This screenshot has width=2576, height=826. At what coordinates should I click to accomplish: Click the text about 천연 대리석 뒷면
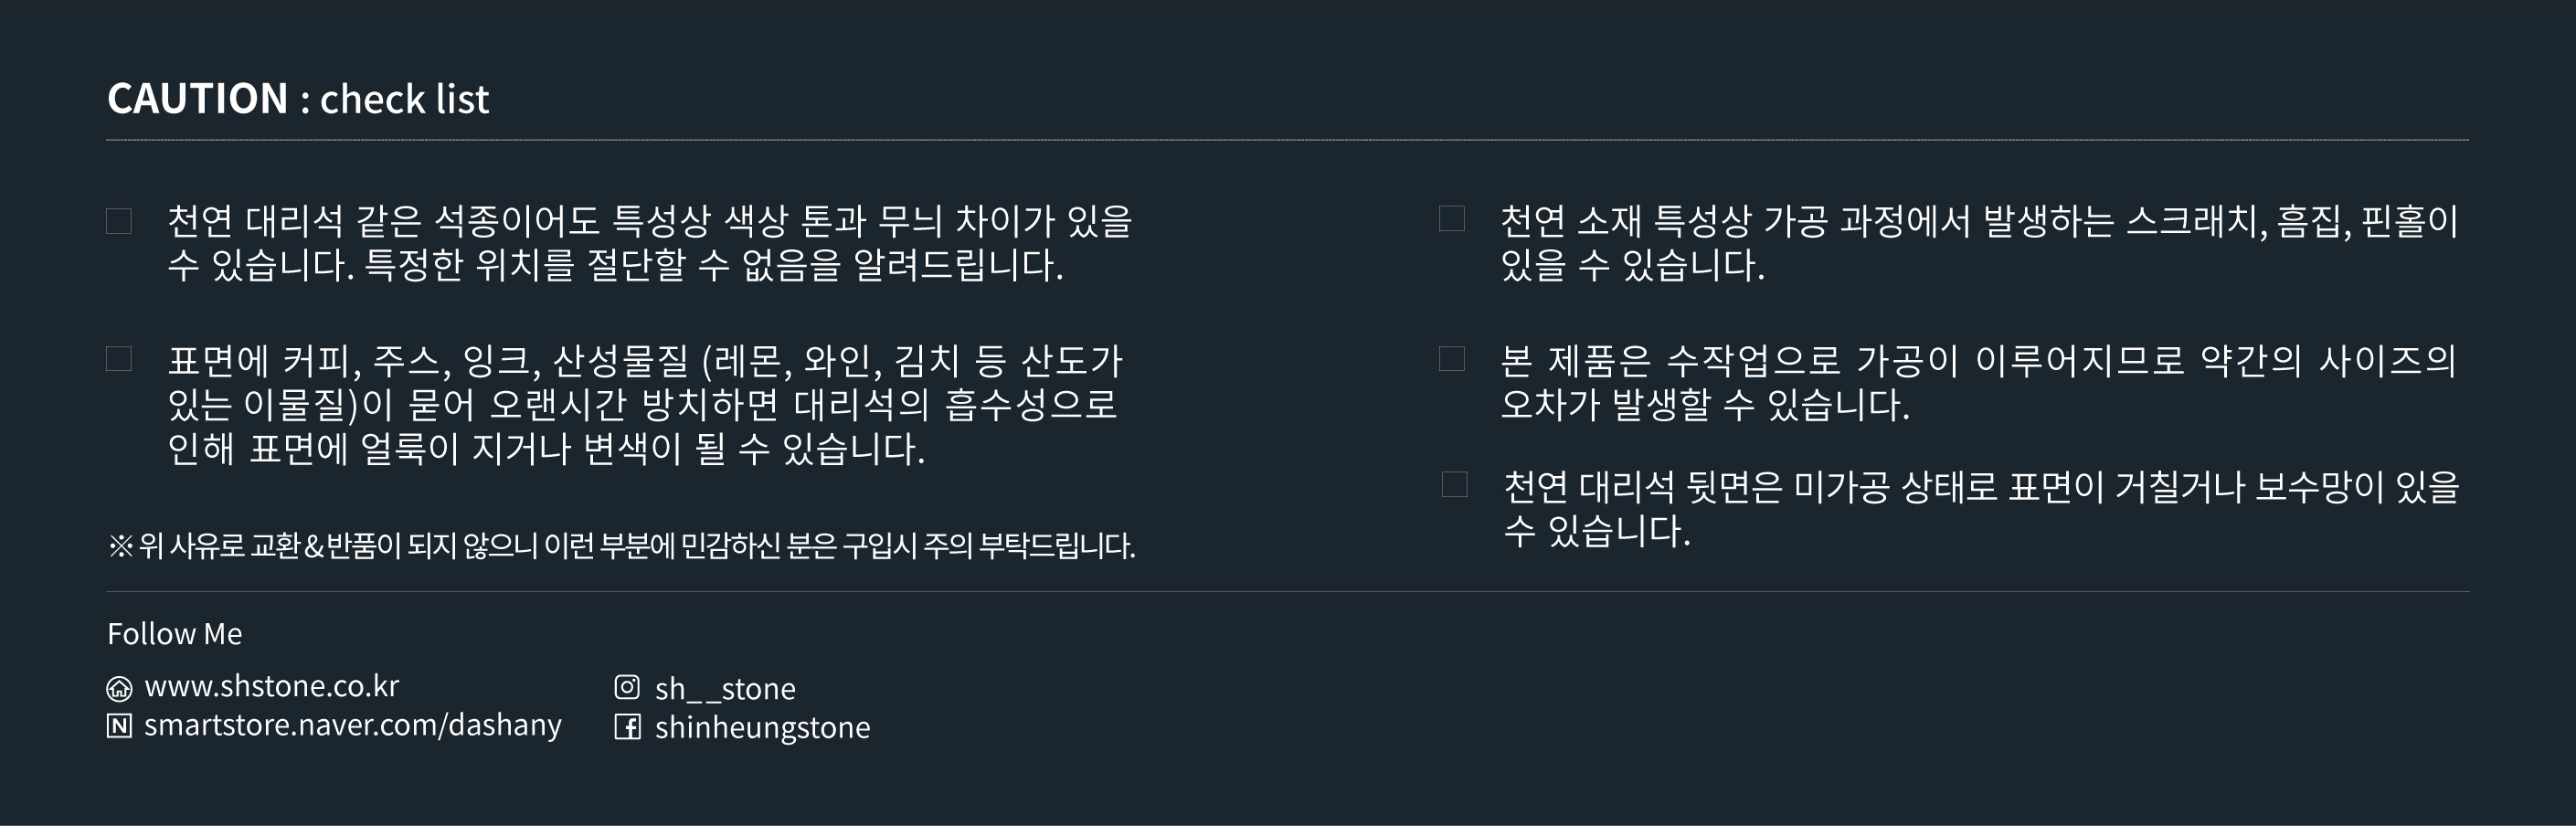(1980, 508)
